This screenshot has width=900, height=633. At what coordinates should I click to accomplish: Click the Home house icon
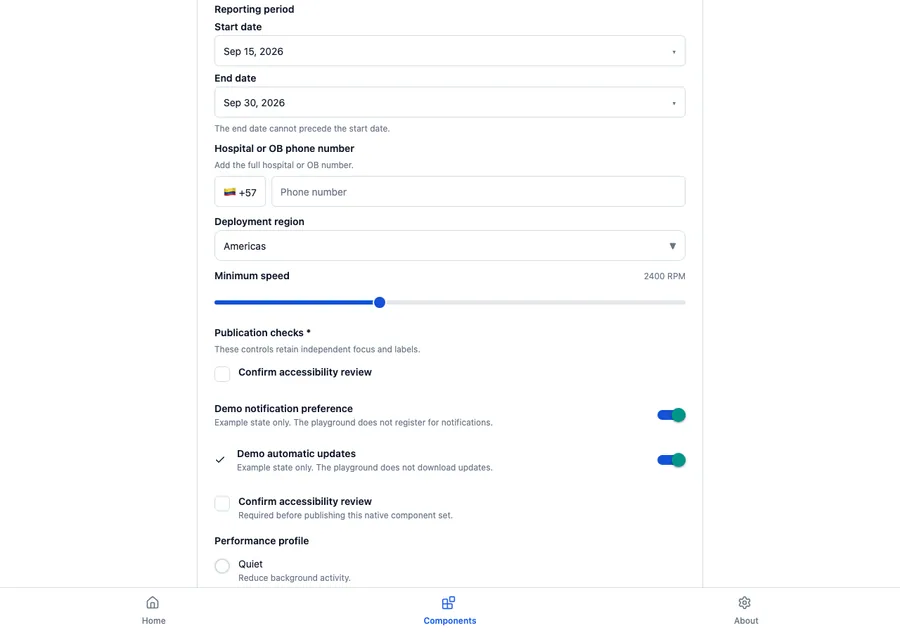[x=153, y=603]
